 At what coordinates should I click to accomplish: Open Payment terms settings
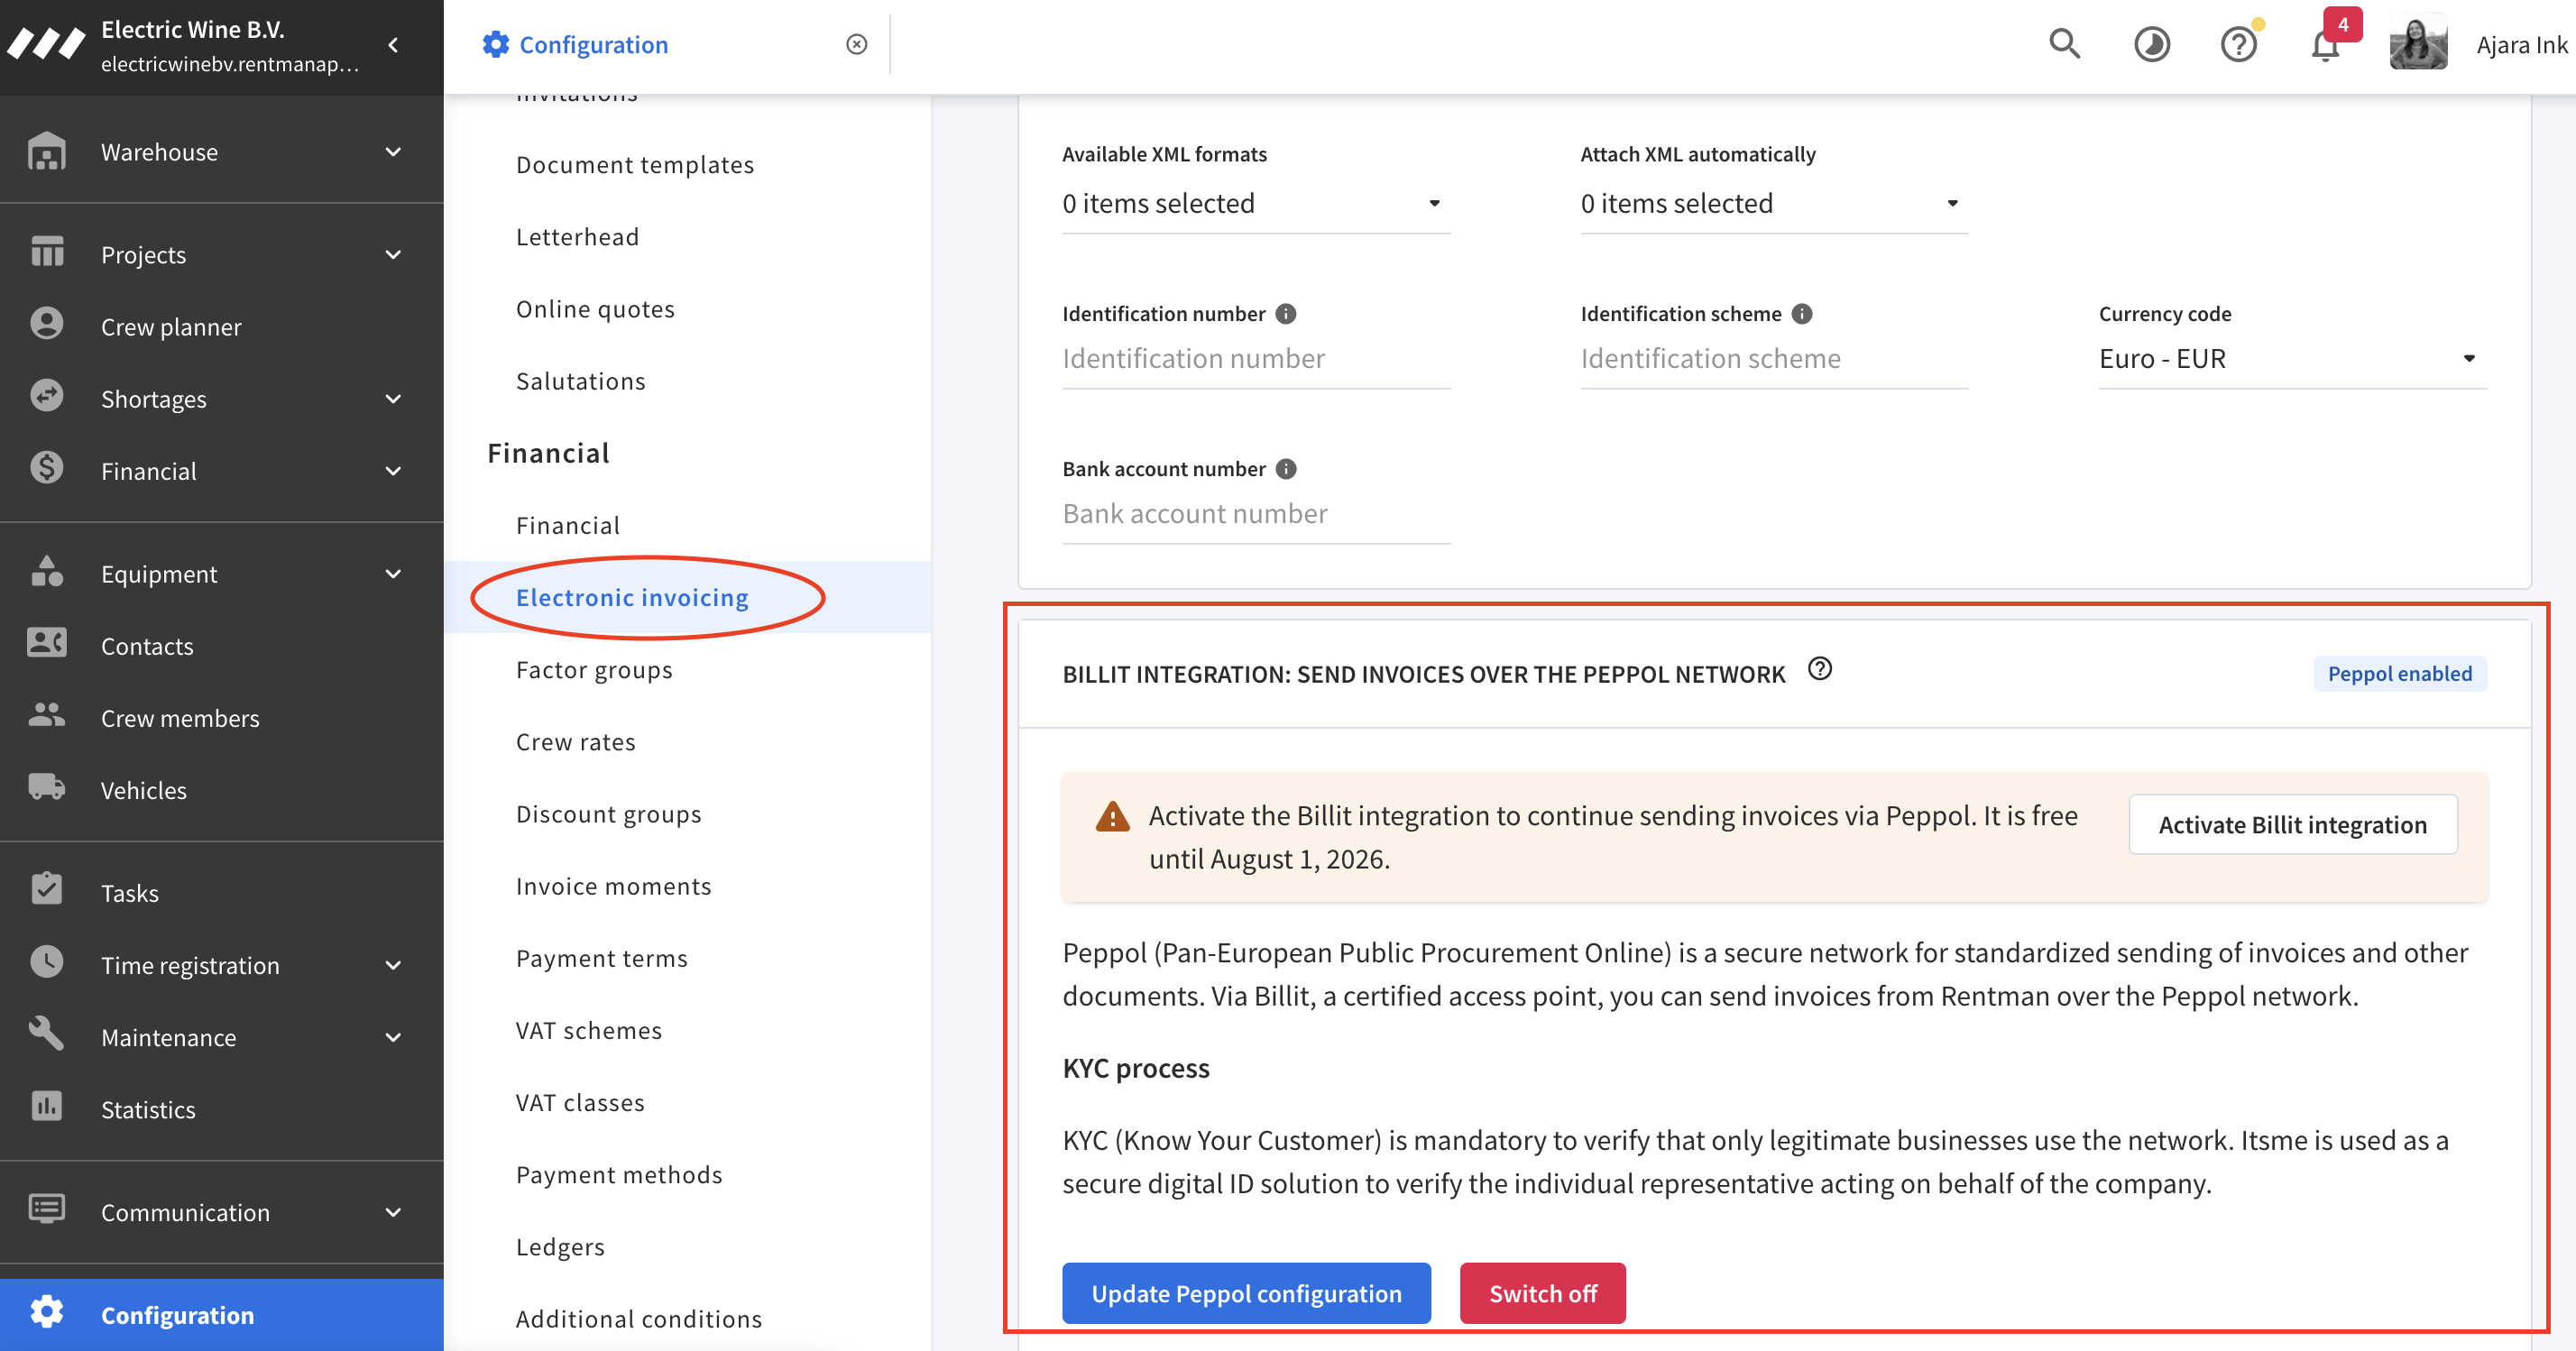click(602, 958)
